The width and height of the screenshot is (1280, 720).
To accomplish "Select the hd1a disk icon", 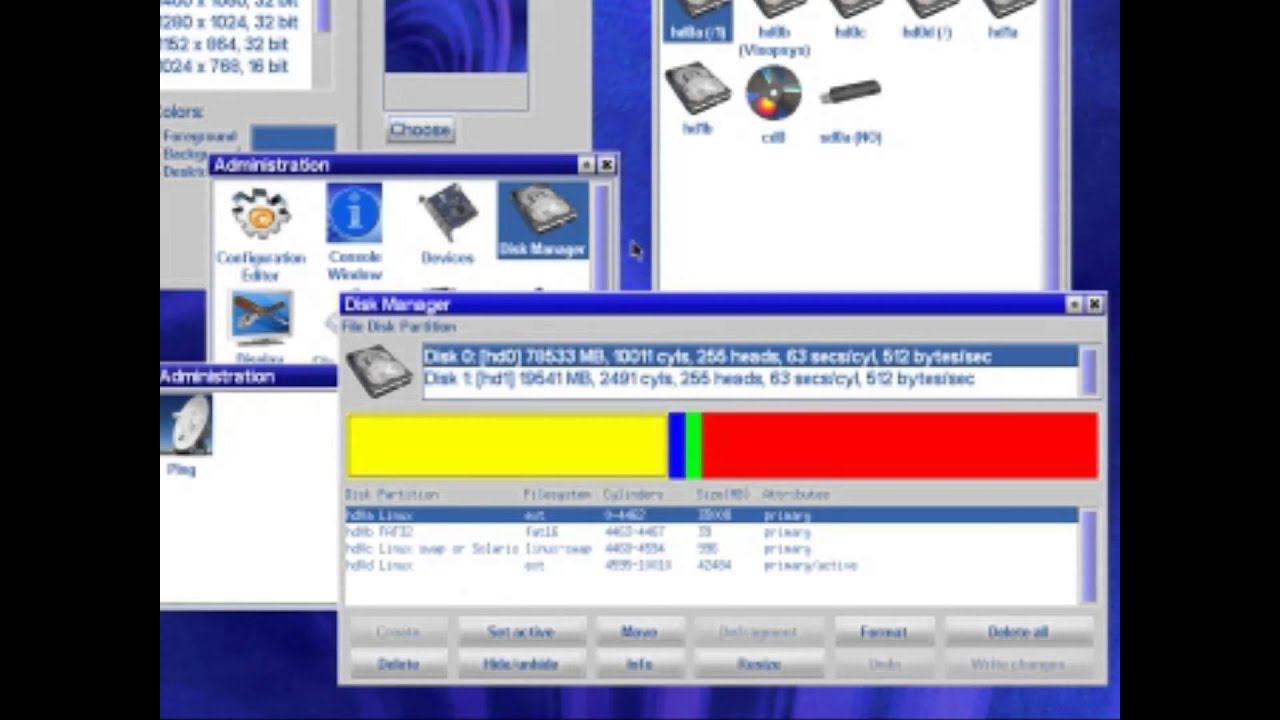I will (x=1003, y=20).
